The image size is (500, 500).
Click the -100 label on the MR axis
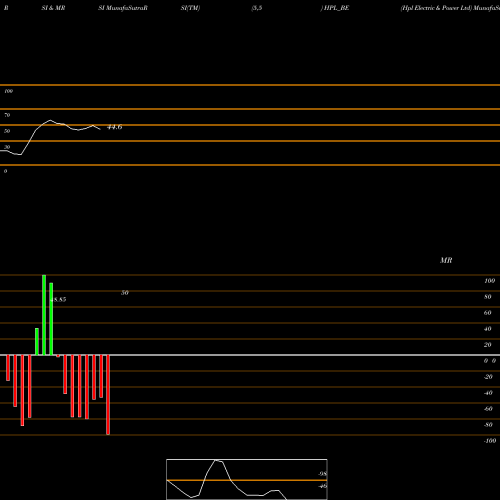(490, 441)
